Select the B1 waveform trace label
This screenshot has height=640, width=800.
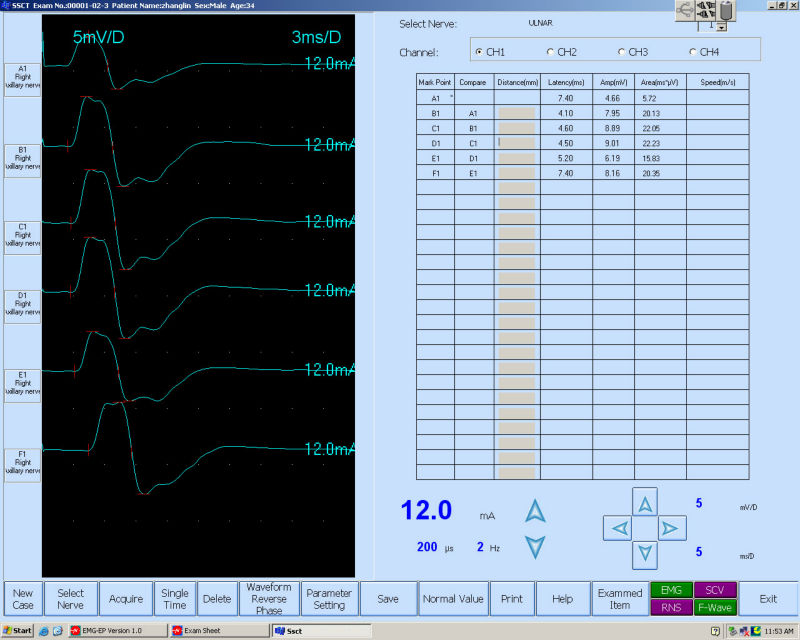pos(22,159)
